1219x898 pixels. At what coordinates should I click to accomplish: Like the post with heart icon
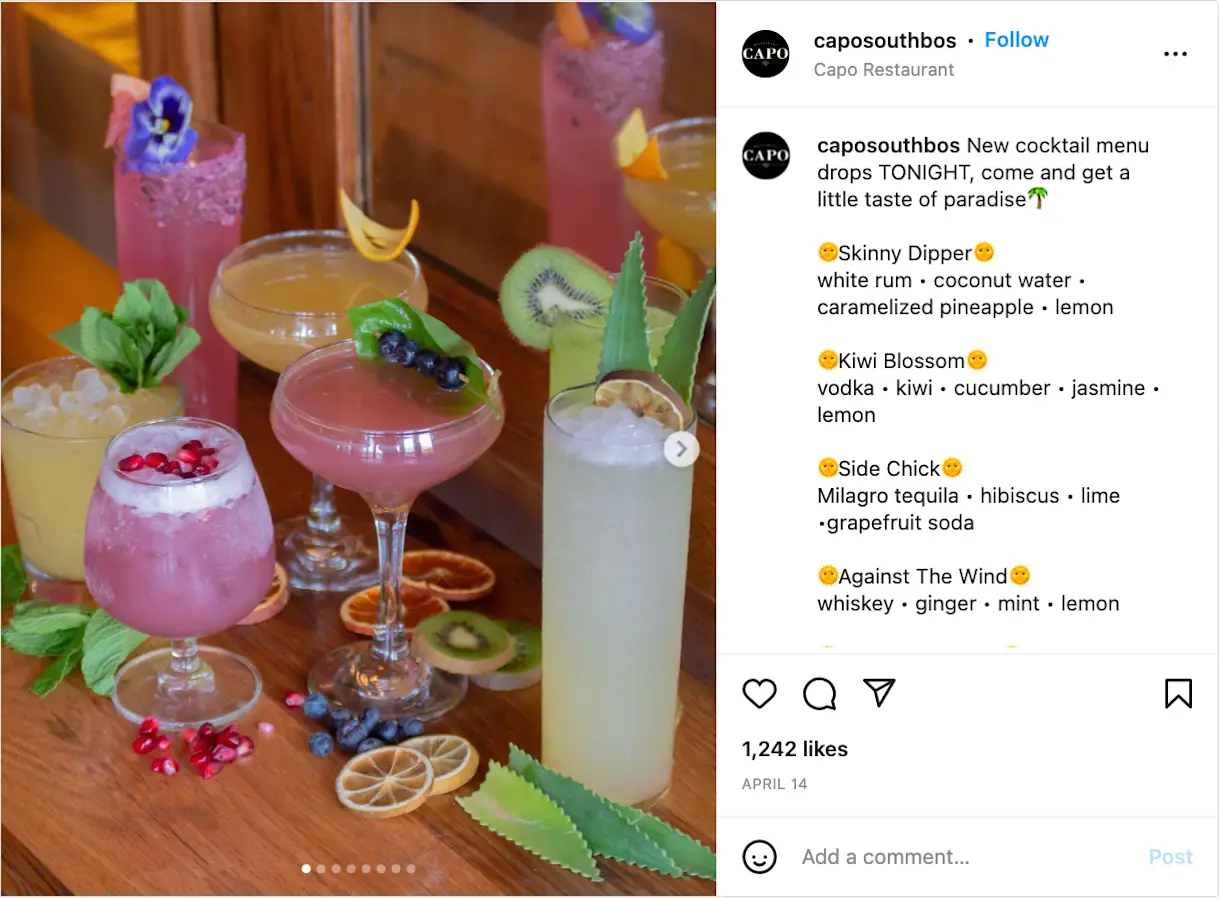(x=760, y=693)
